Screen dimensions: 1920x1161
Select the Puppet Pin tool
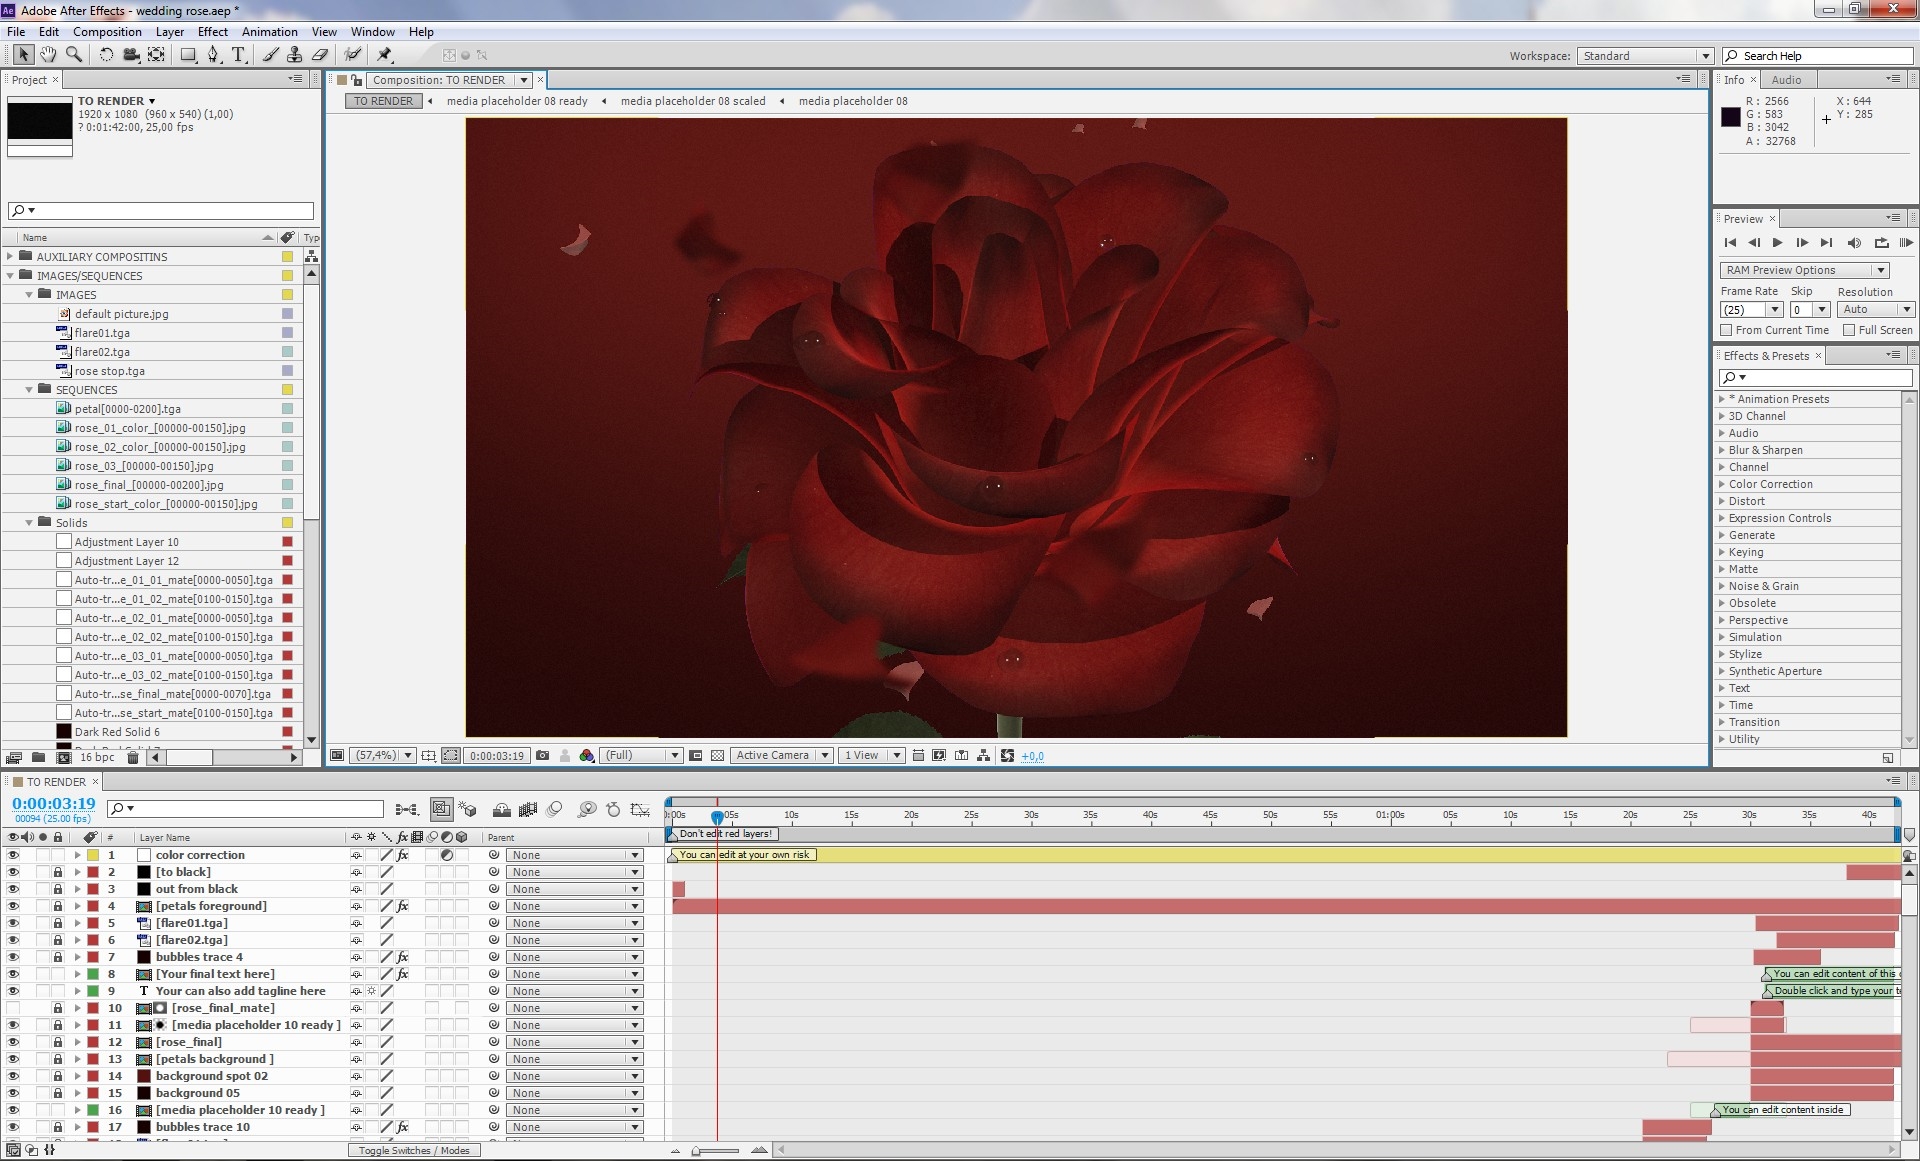[385, 55]
